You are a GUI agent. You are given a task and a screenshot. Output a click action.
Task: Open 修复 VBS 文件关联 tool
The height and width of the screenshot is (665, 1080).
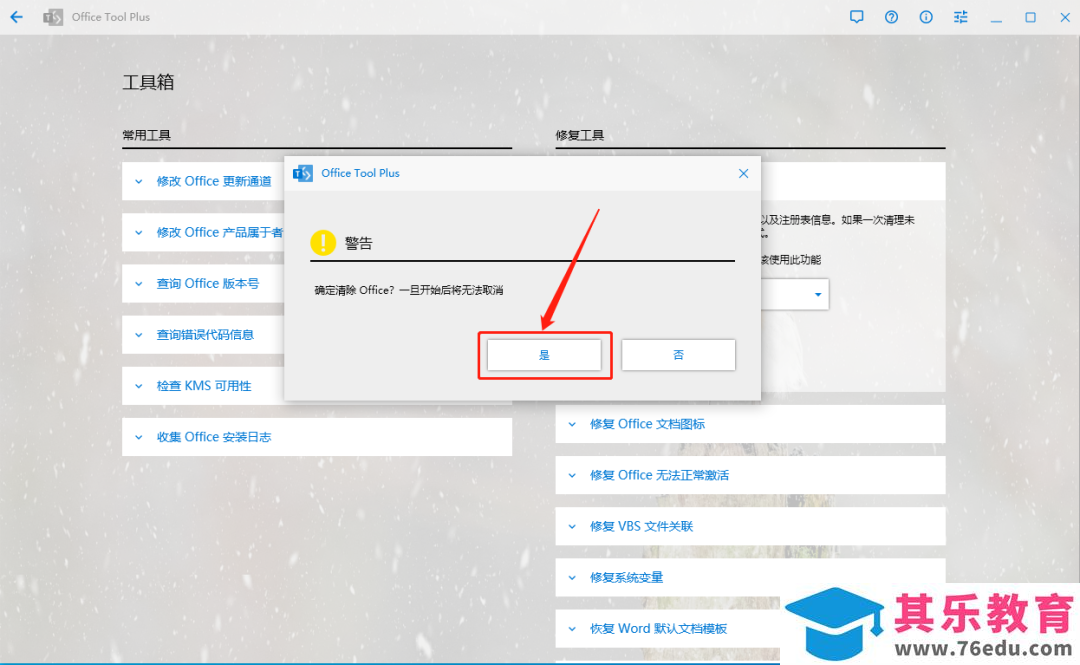pos(641,526)
